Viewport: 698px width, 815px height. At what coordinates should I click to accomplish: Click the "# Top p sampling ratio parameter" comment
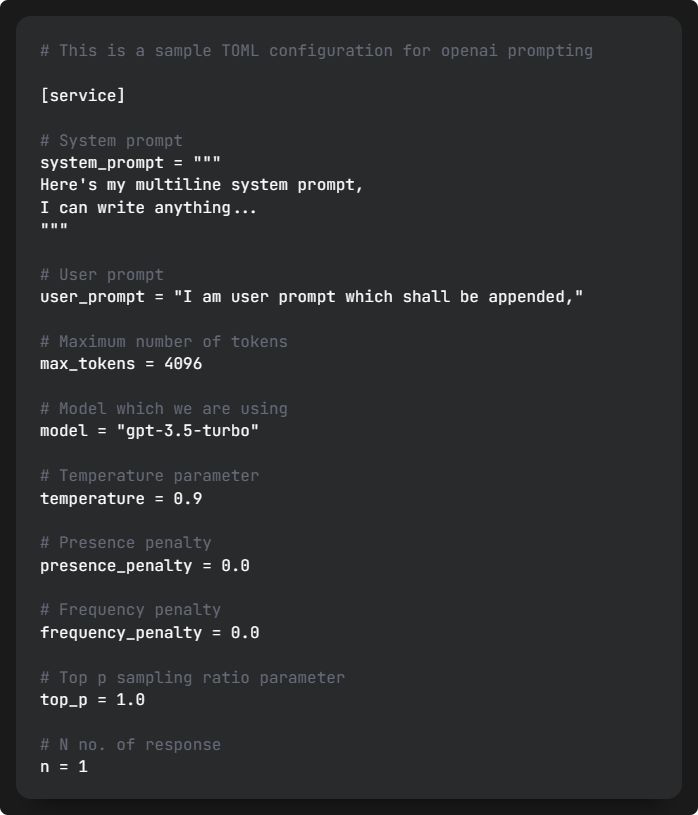click(192, 678)
